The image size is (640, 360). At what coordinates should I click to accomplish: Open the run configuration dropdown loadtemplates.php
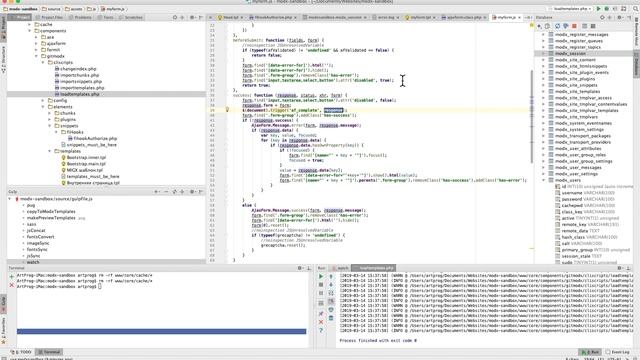(x=571, y=9)
